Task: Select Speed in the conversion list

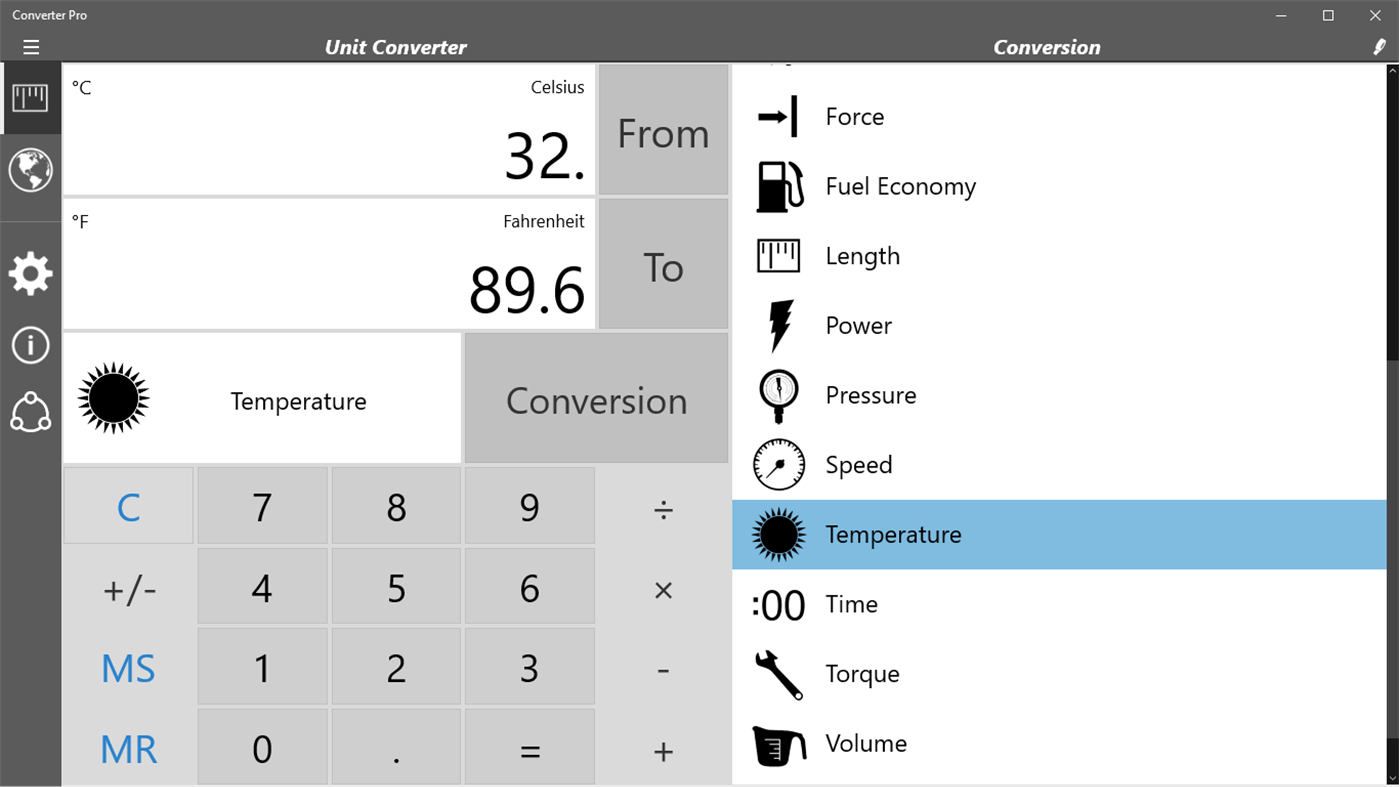Action: (x=858, y=465)
